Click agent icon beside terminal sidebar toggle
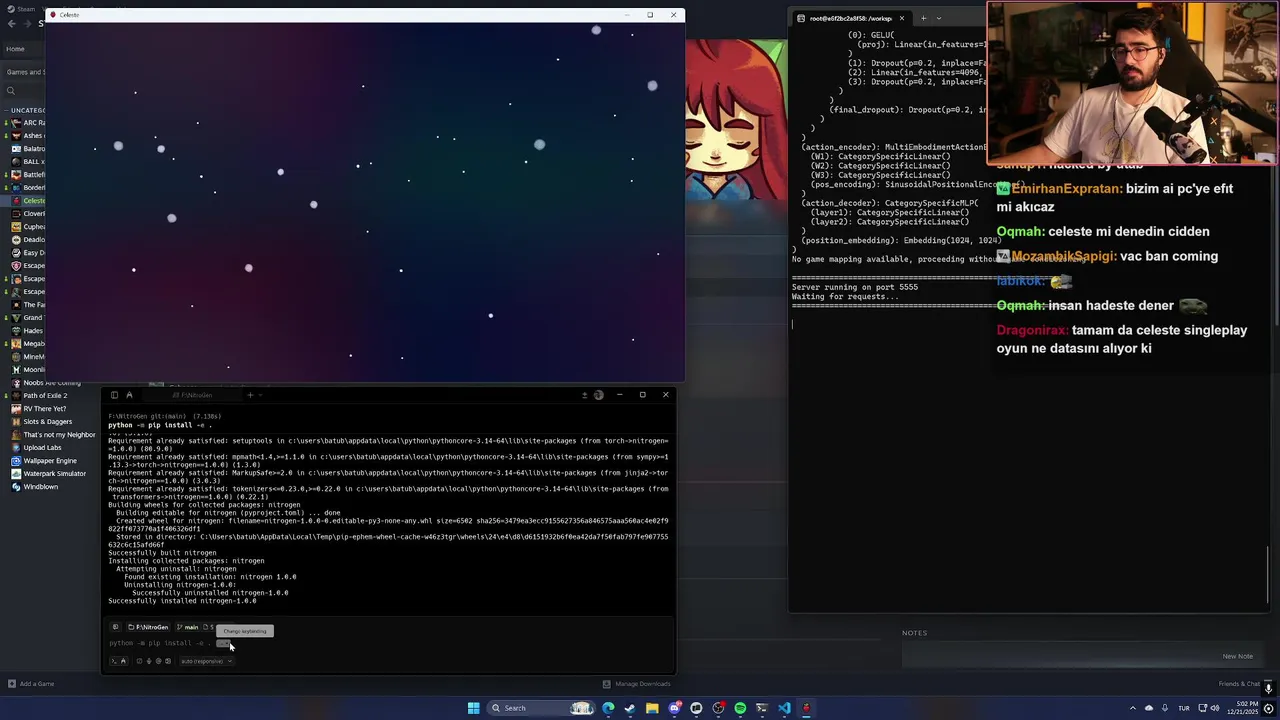The width and height of the screenshot is (1280, 720). pyautogui.click(x=129, y=395)
